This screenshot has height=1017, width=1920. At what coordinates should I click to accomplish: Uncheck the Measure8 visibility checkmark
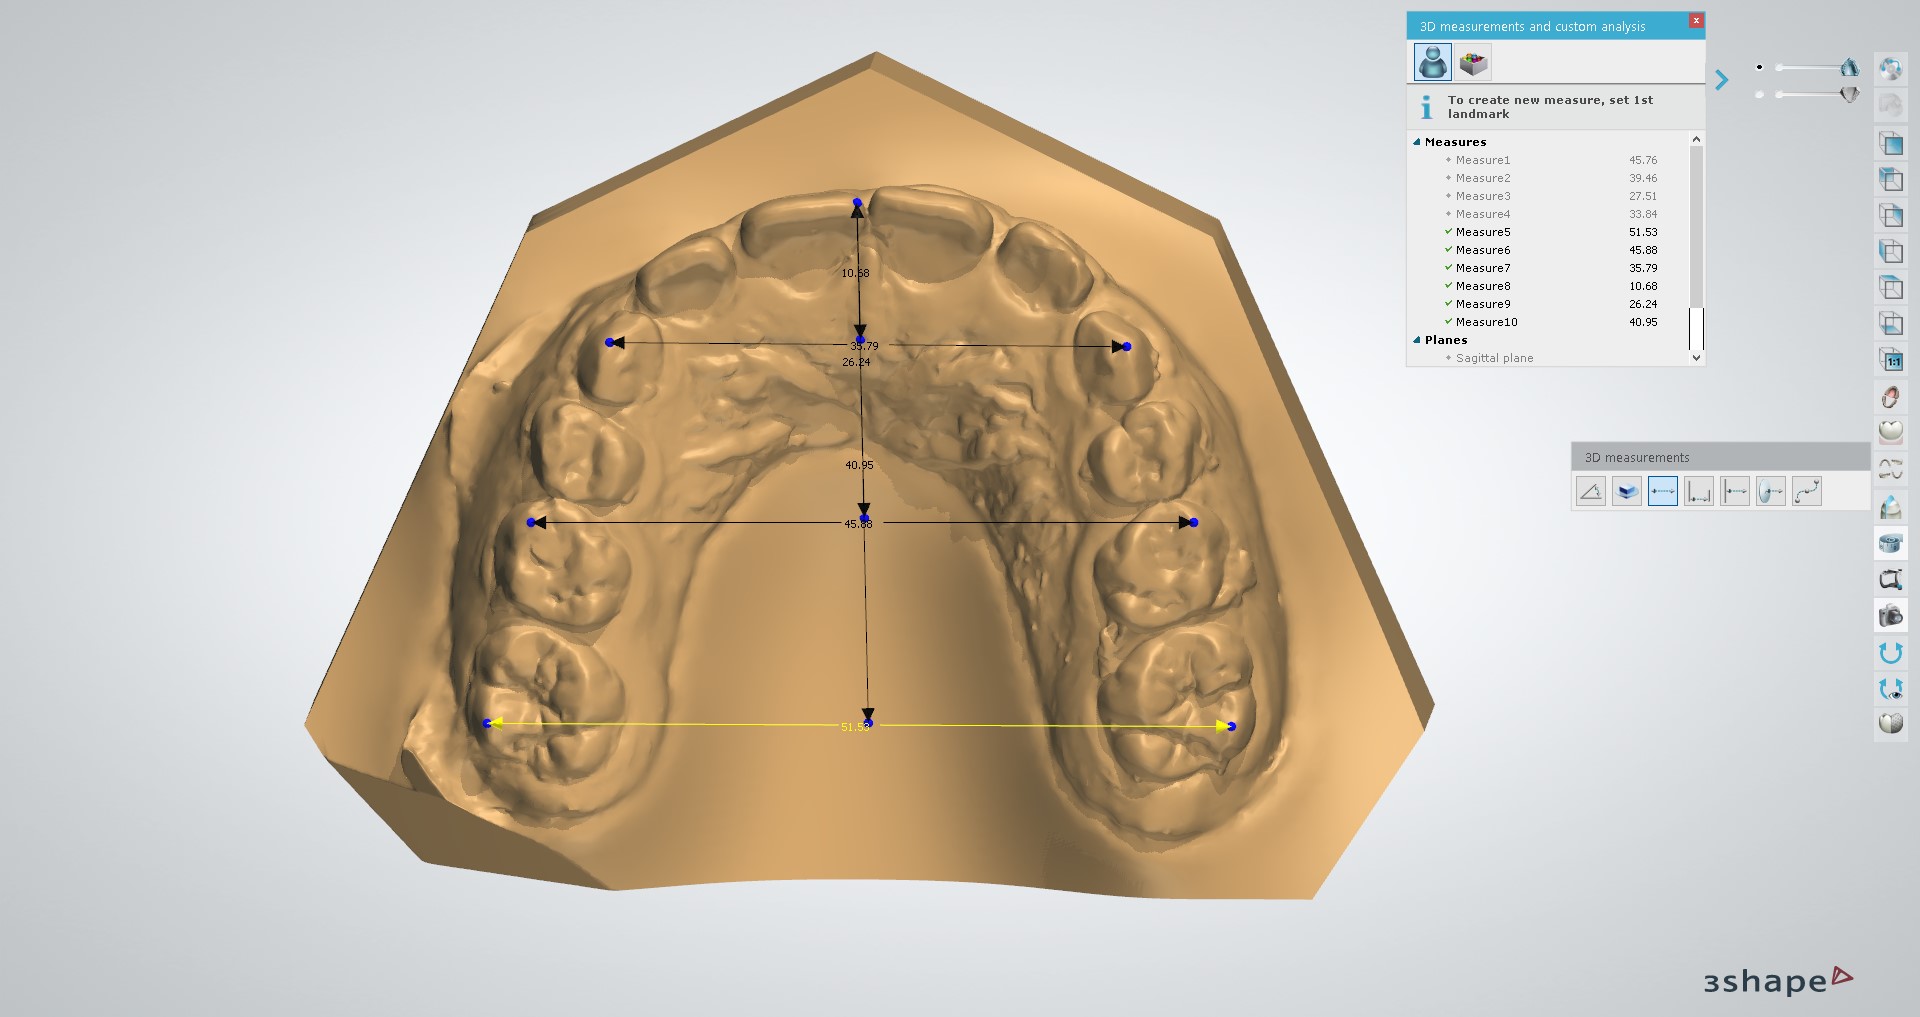1447,286
